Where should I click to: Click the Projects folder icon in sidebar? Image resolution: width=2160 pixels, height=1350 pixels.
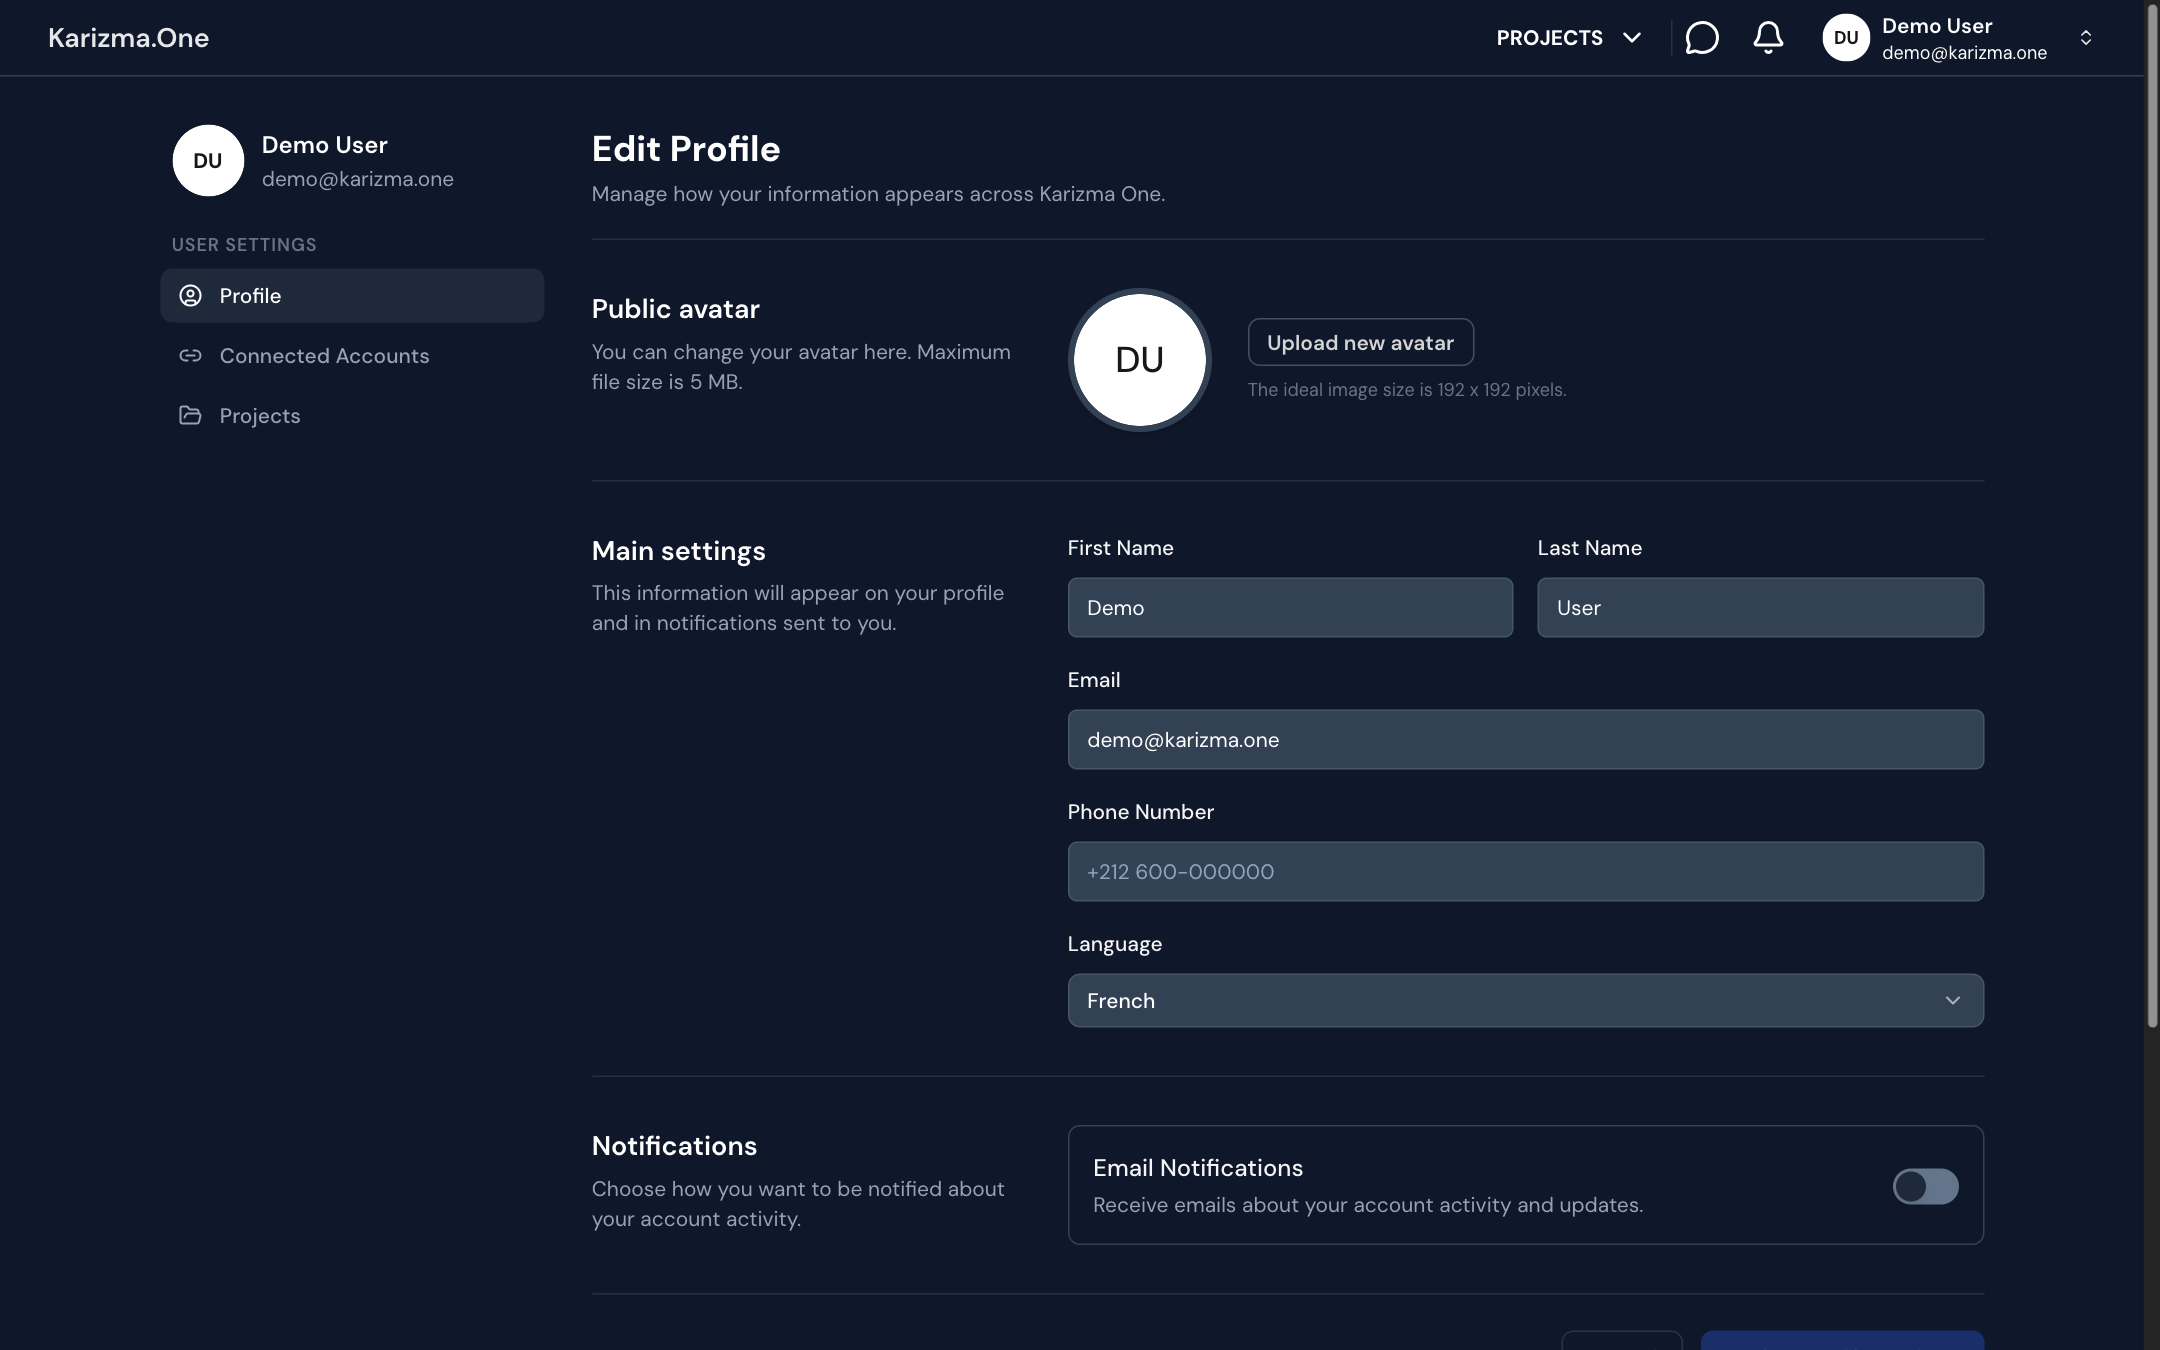point(190,415)
